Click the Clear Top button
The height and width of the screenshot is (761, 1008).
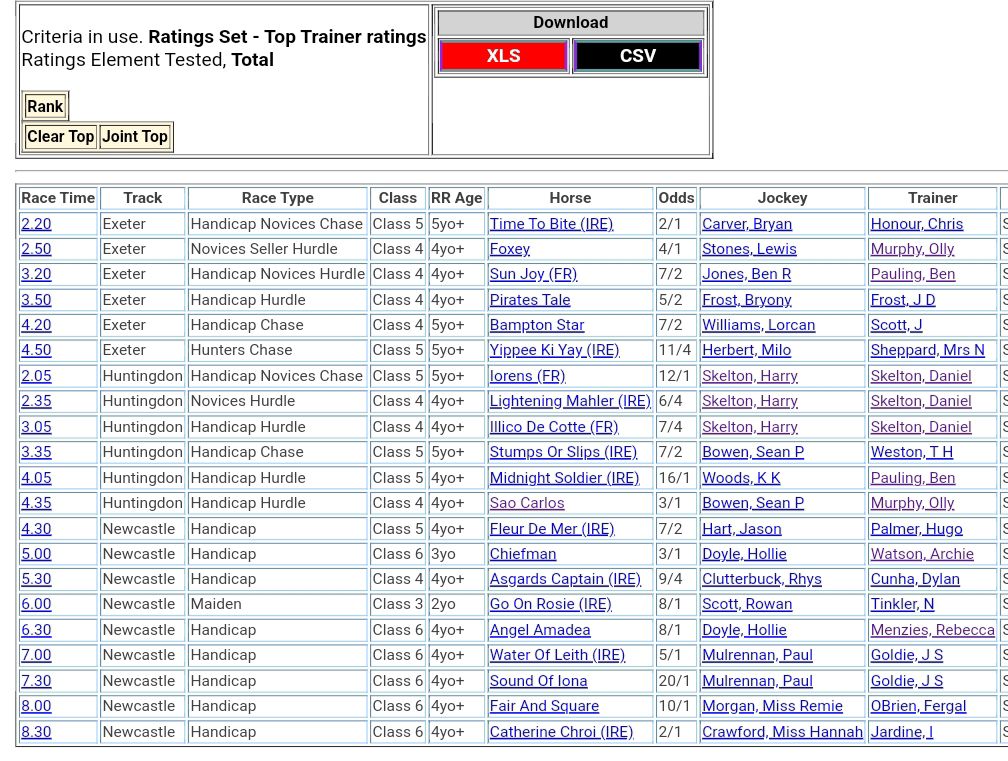(60, 137)
